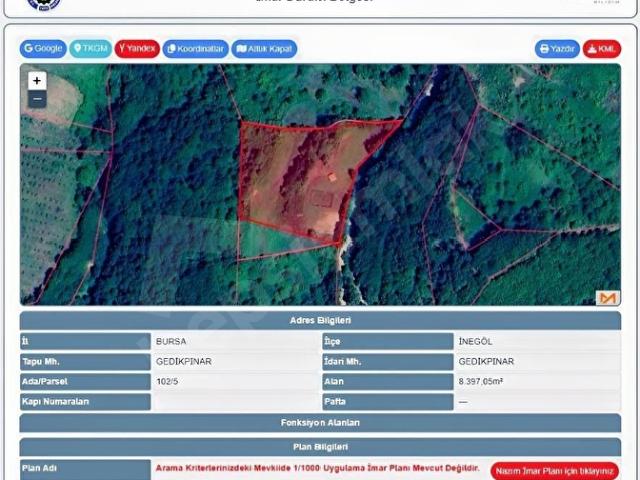
Task: Click the Adres Bilgileri section header
Action: 320,320
